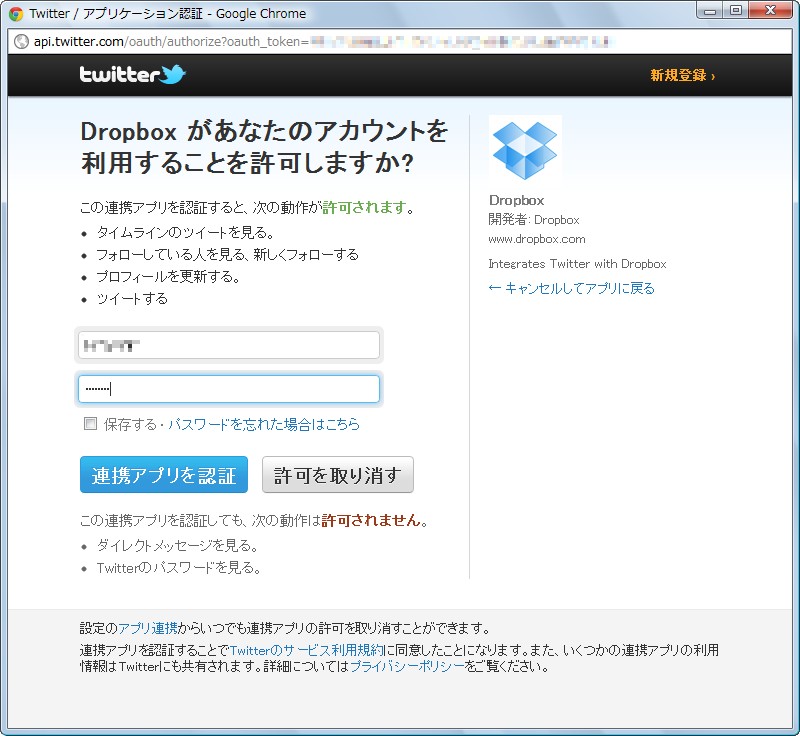Image resolution: width=800 pixels, height=736 pixels.
Task: Maximize the Chrome popup window
Action: point(735,10)
